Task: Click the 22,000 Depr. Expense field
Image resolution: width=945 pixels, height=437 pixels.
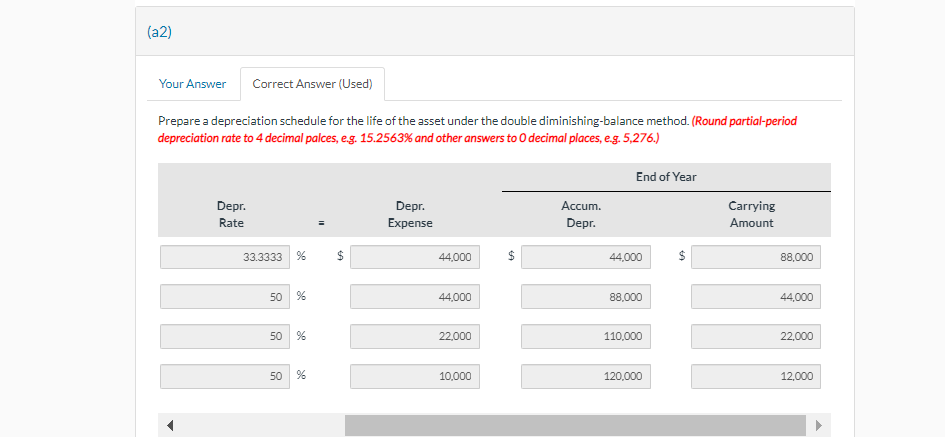Action: pyautogui.click(x=415, y=336)
